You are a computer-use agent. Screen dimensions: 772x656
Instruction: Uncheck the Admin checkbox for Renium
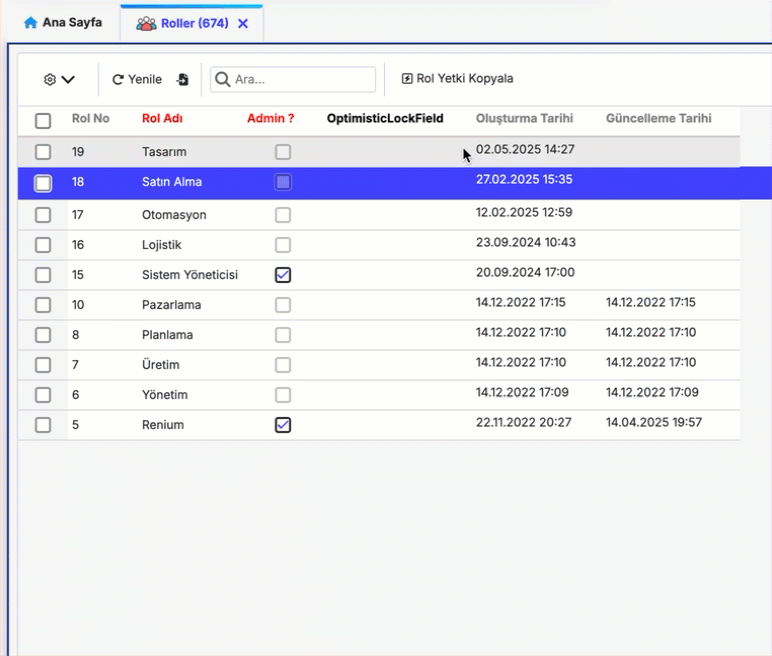[x=283, y=425]
